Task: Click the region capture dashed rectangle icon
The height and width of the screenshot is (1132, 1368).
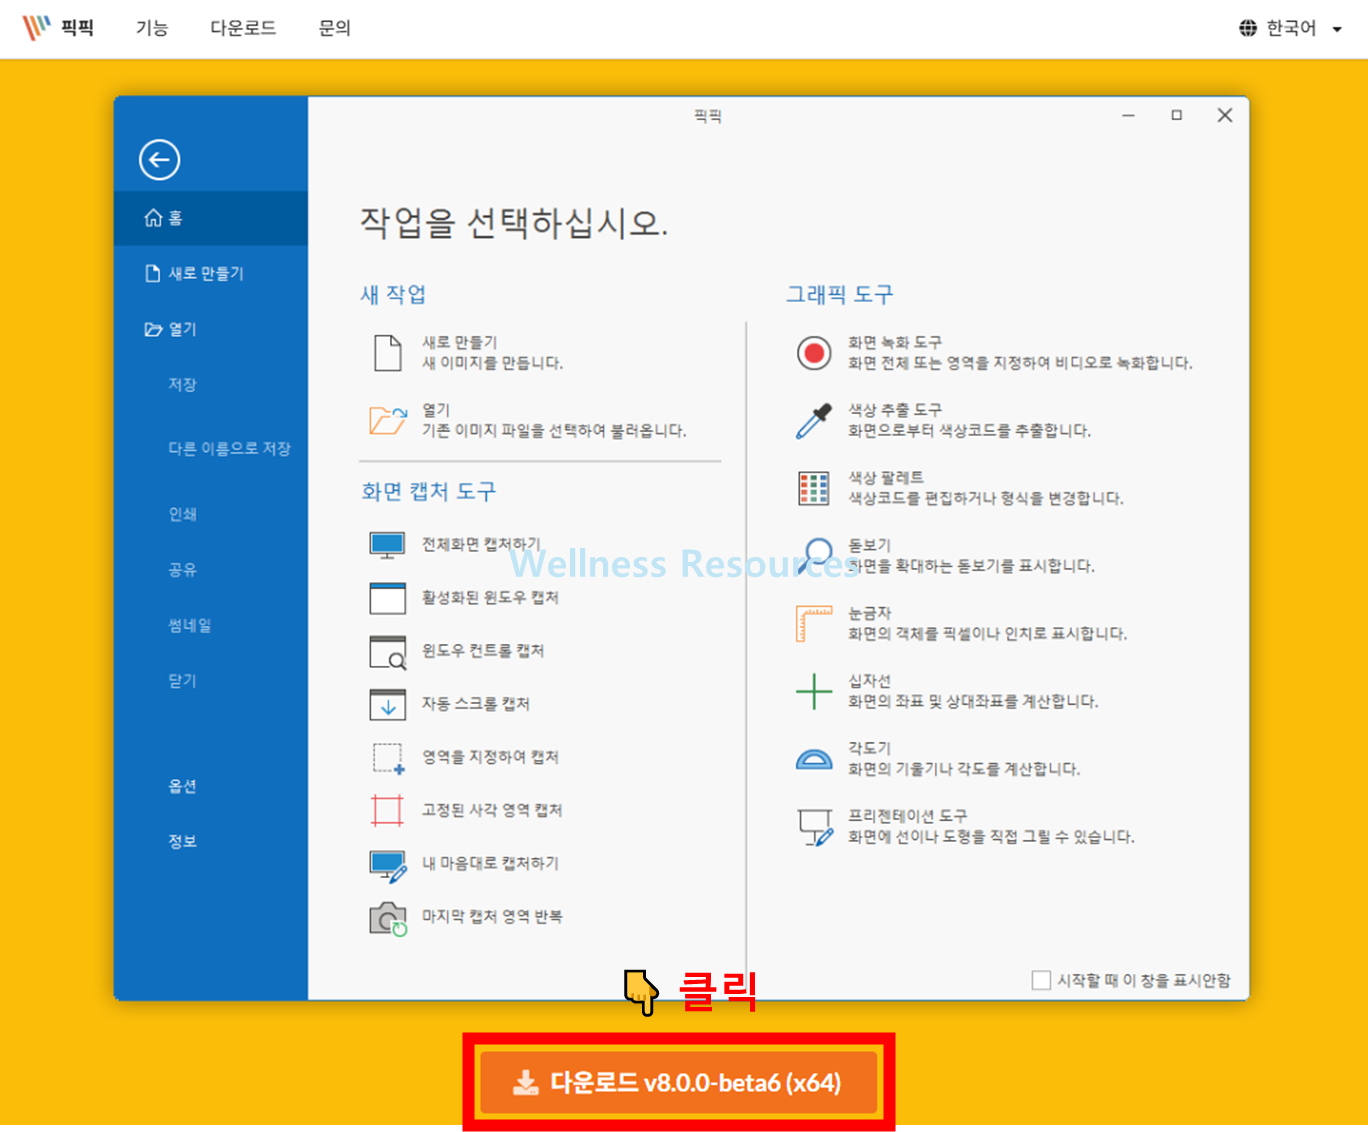Action: coord(388,758)
